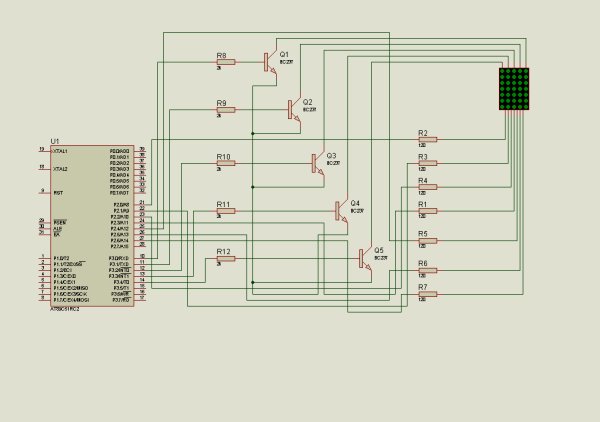Click the green LED dot matrix display

pos(514,89)
